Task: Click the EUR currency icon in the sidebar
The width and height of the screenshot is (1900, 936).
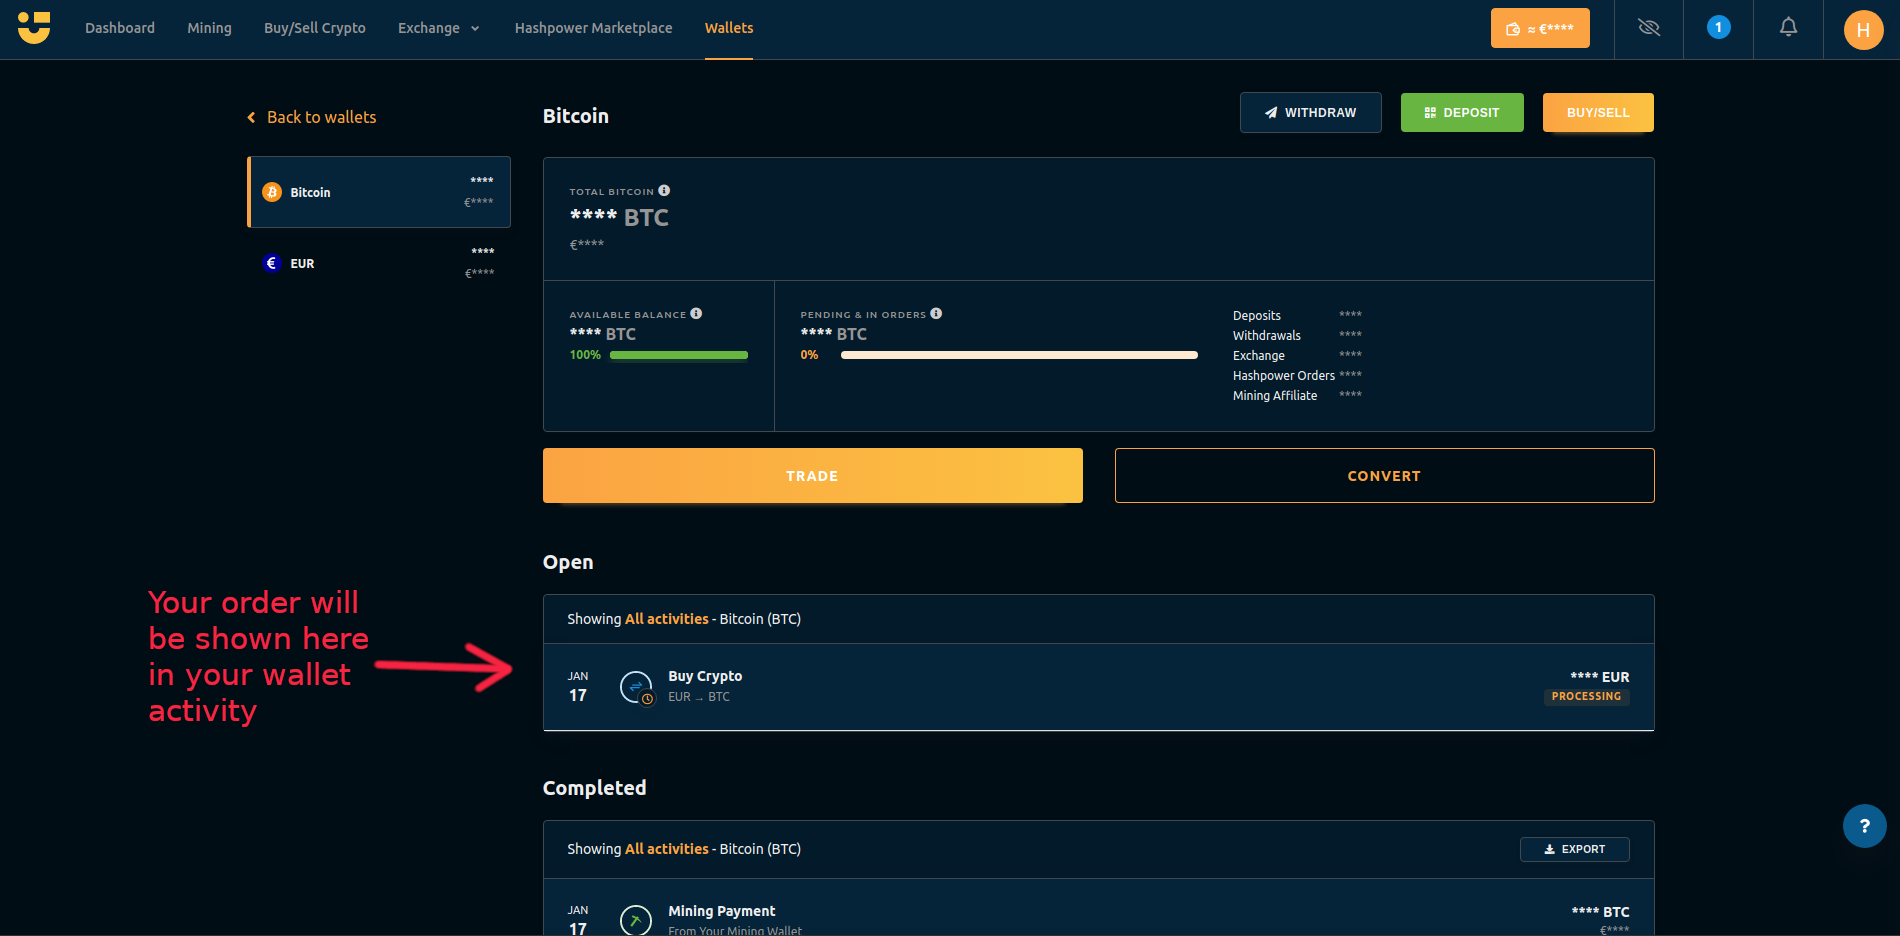Action: pyautogui.click(x=271, y=263)
